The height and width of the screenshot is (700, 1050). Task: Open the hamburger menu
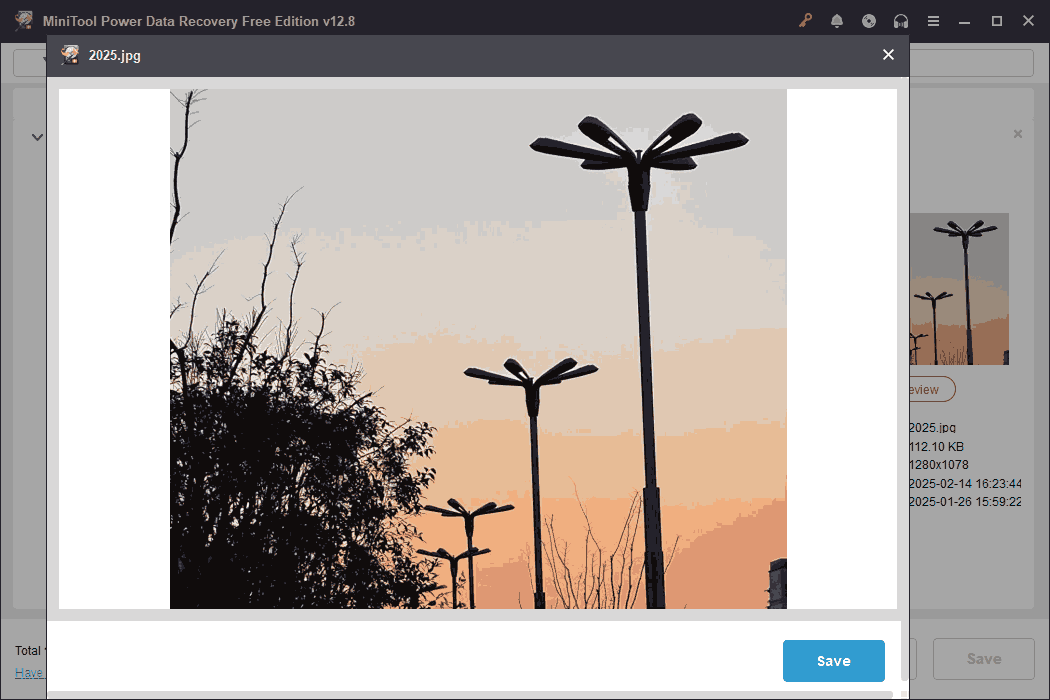click(x=933, y=20)
